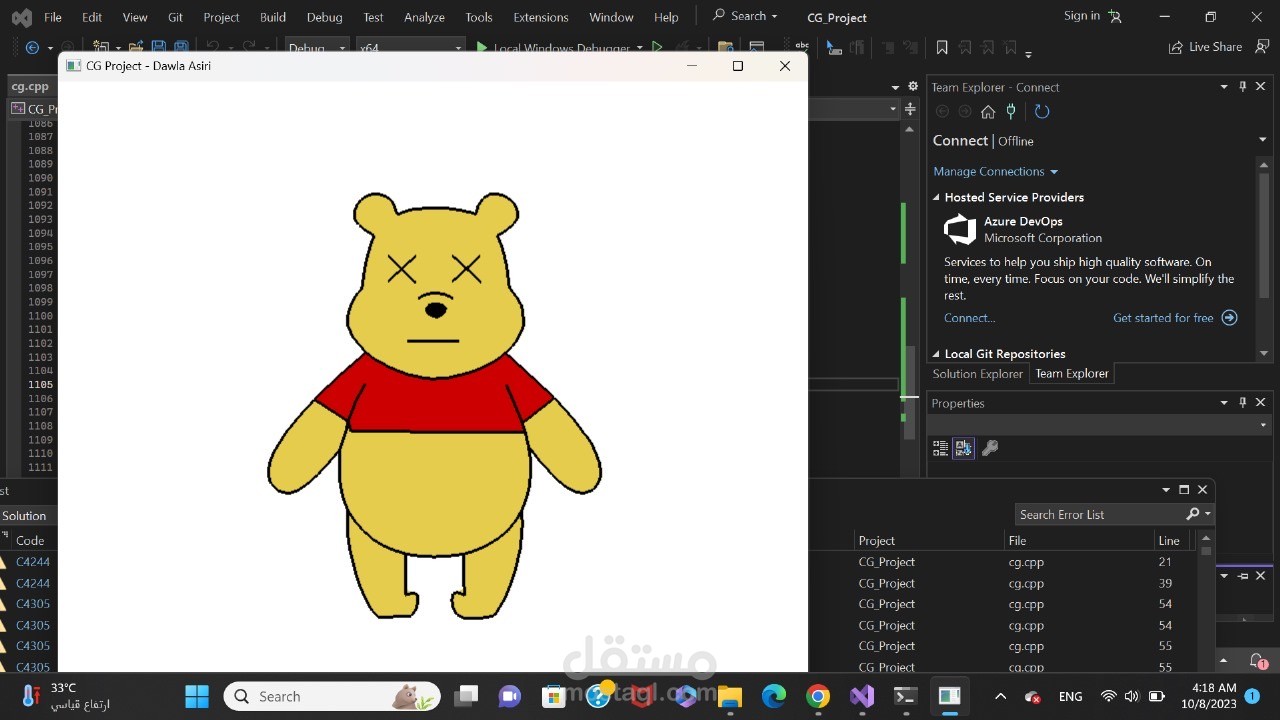Toggle bookmark on current line
1280x720 pixels.
[x=942, y=47]
